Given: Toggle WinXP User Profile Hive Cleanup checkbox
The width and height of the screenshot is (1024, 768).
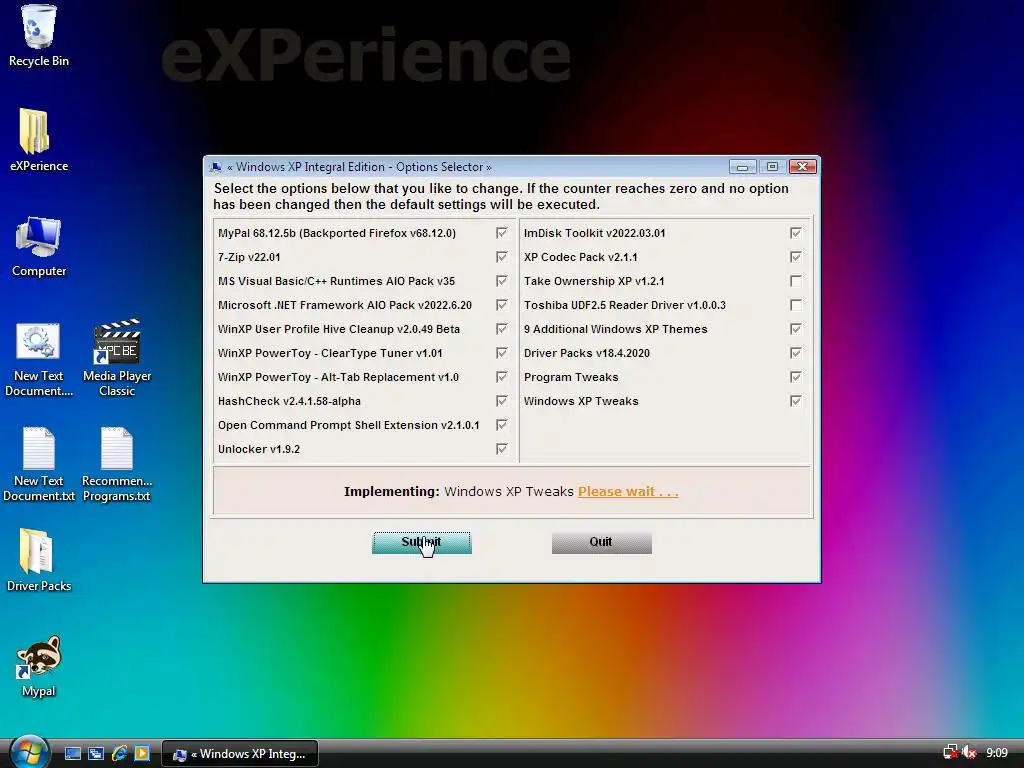Looking at the screenshot, I should [x=502, y=329].
